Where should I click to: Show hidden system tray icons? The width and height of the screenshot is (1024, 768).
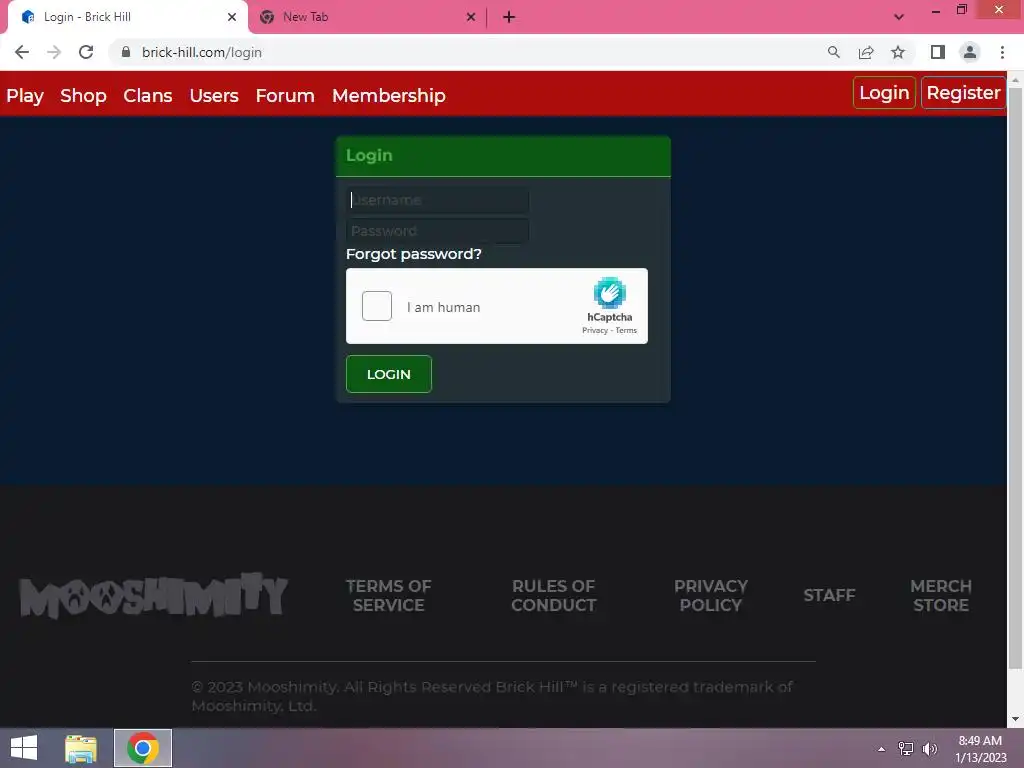point(881,749)
